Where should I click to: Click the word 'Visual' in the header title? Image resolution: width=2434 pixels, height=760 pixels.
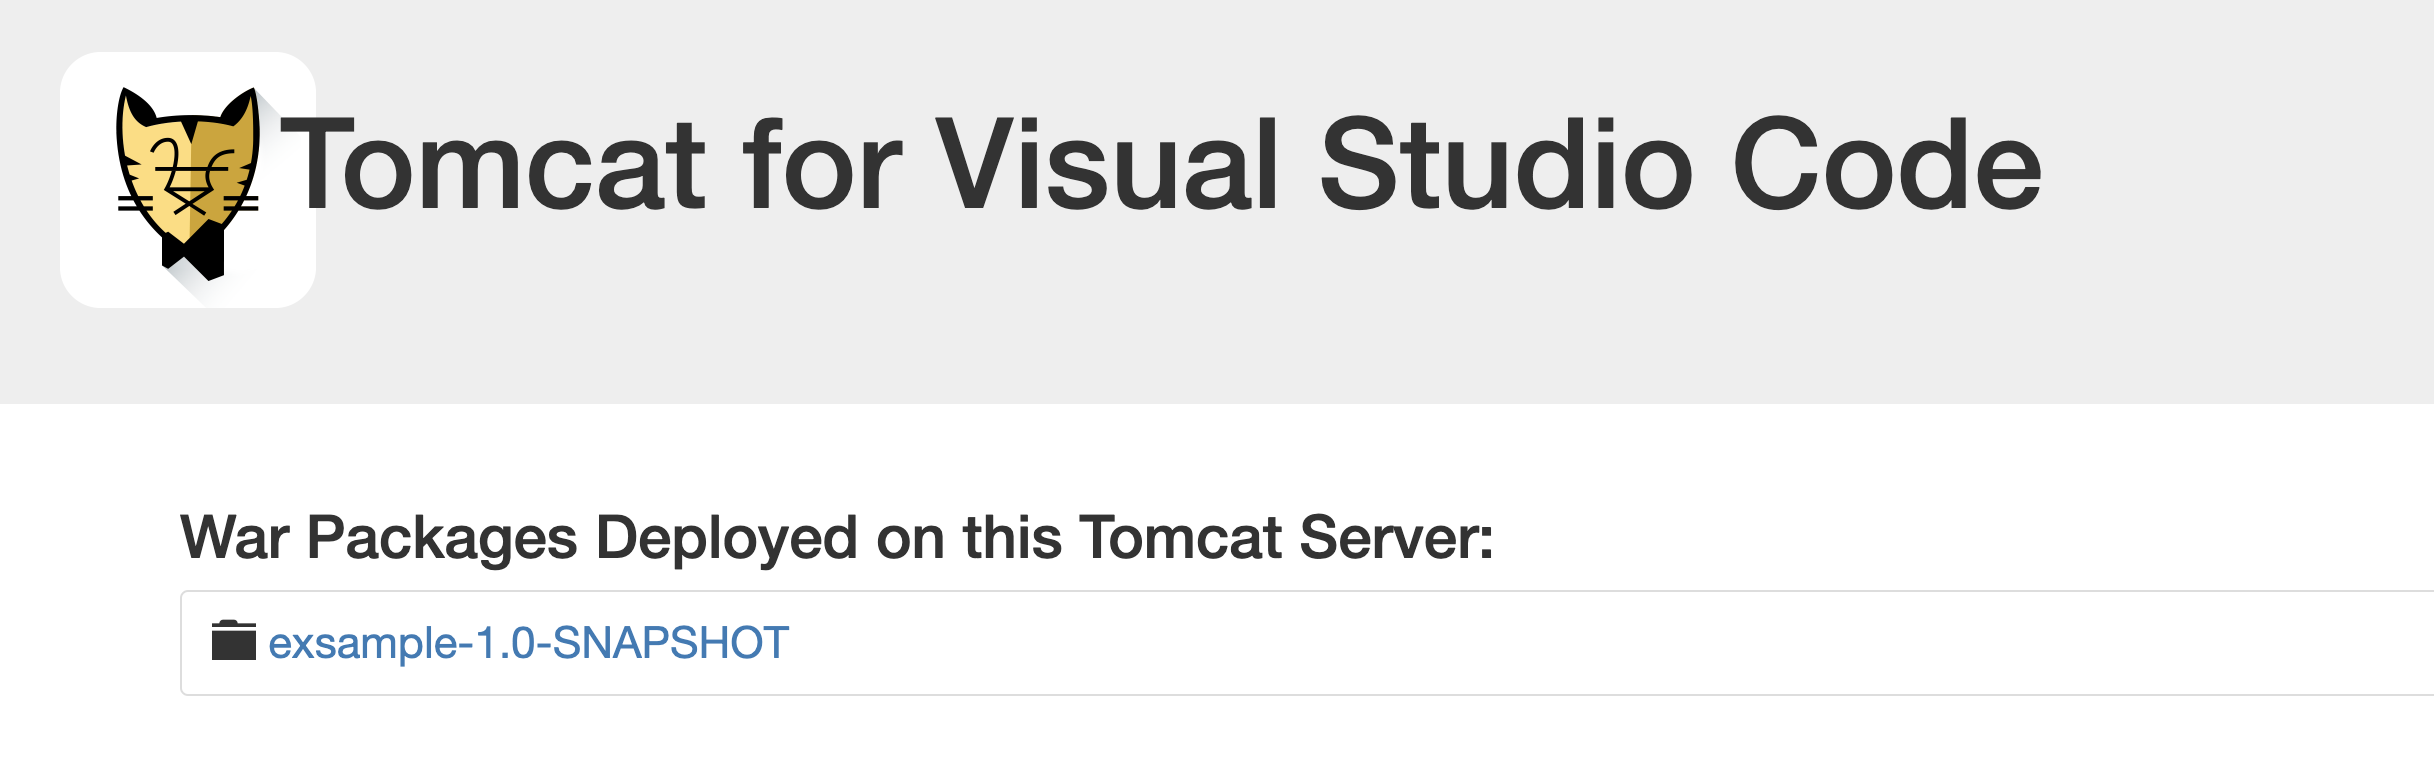tap(1108, 165)
